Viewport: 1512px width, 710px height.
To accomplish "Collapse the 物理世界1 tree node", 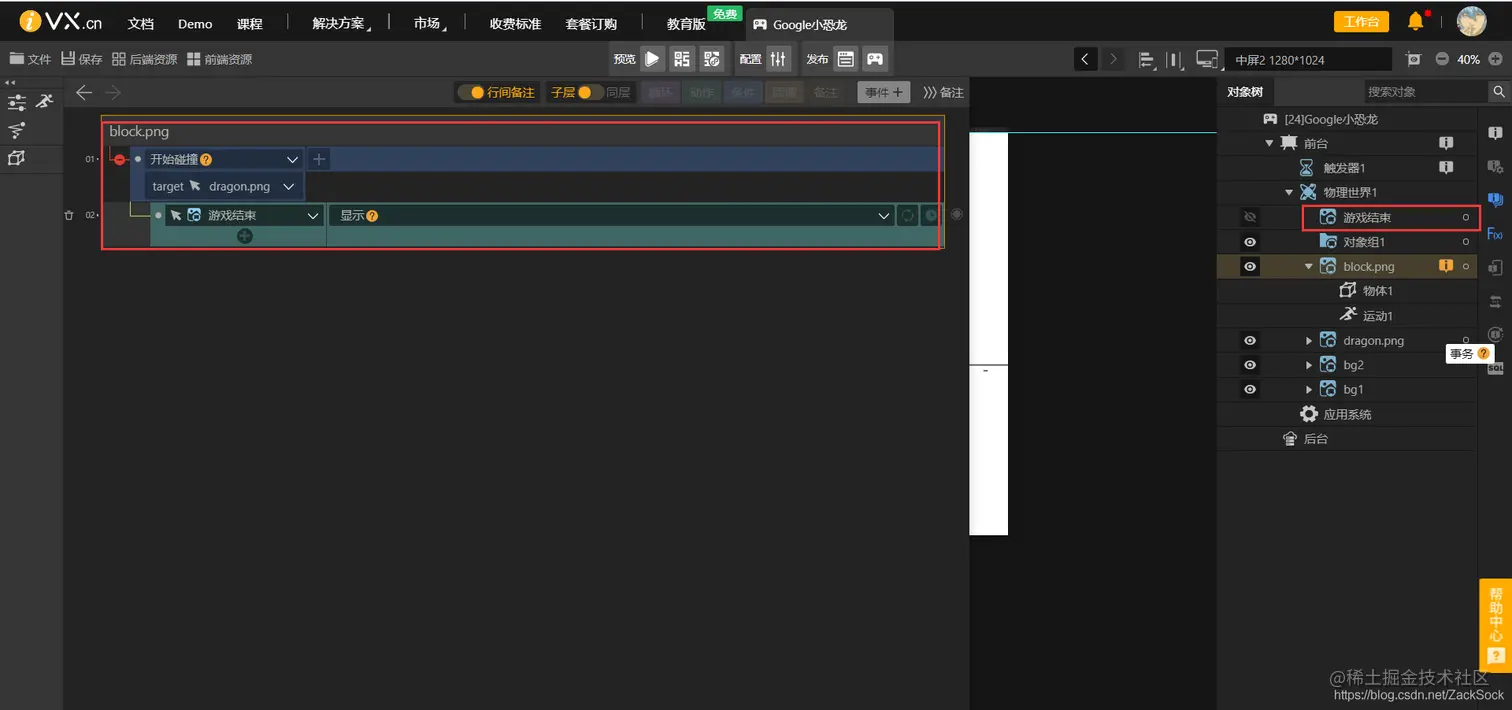I will 1289,192.
